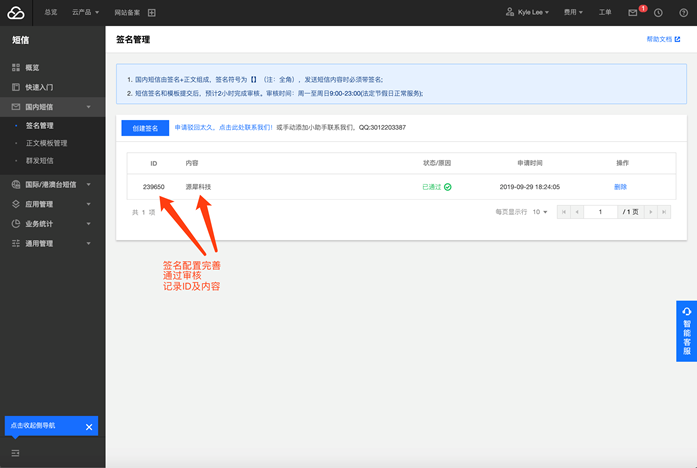
Task: Open the 帮助文档 link
Action: [659, 39]
